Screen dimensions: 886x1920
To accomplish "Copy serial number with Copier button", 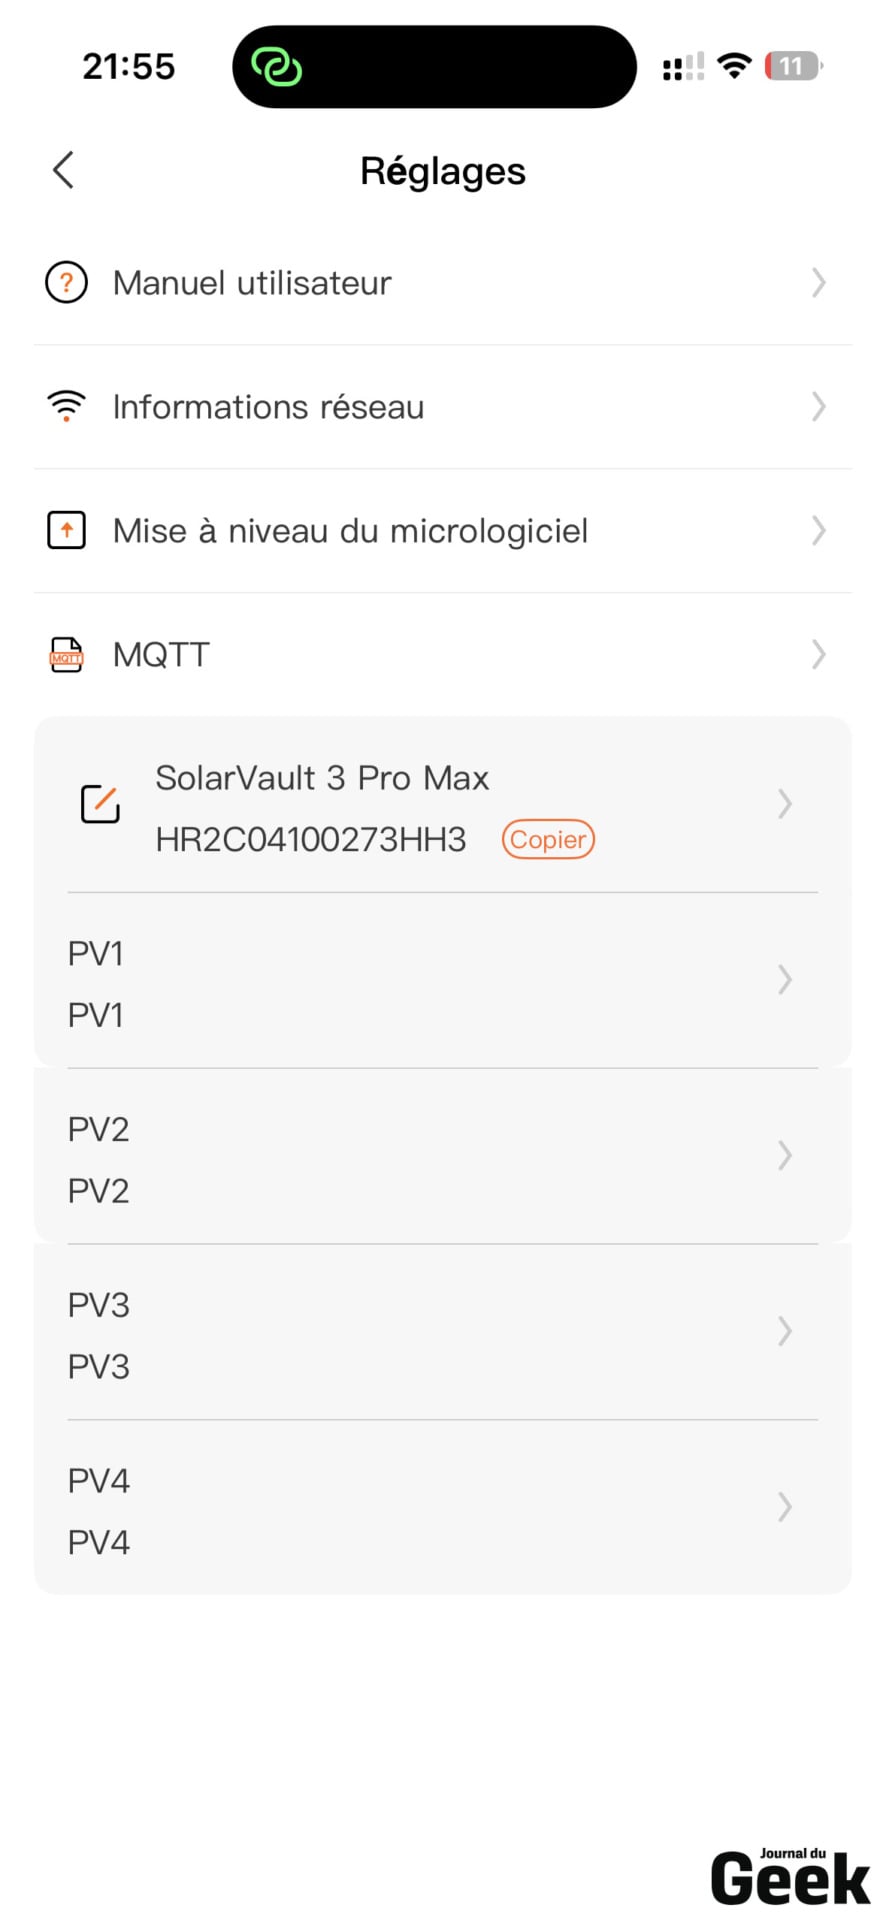I will pyautogui.click(x=548, y=839).
